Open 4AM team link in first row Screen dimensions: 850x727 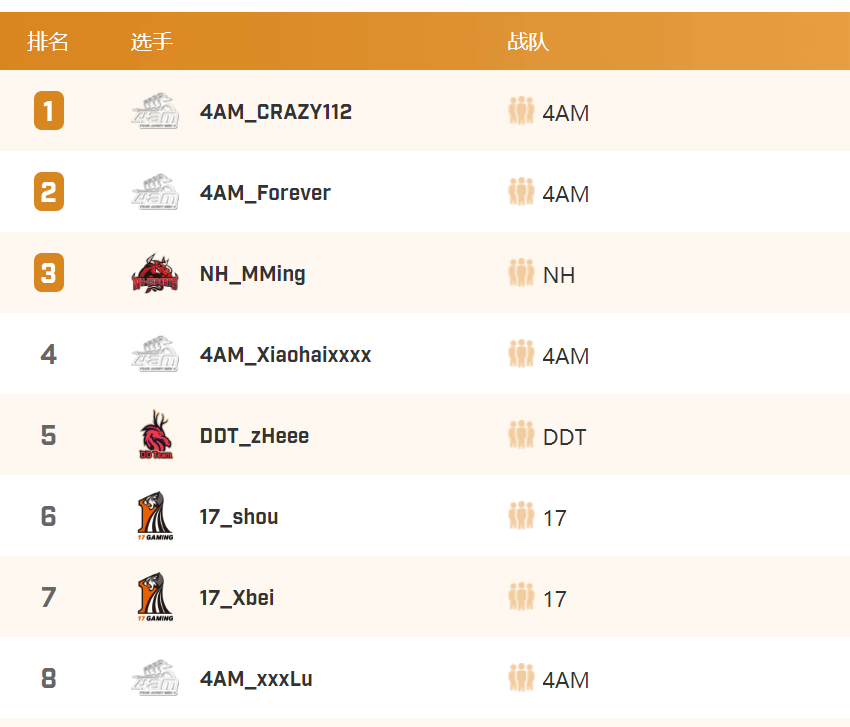pyautogui.click(x=565, y=113)
